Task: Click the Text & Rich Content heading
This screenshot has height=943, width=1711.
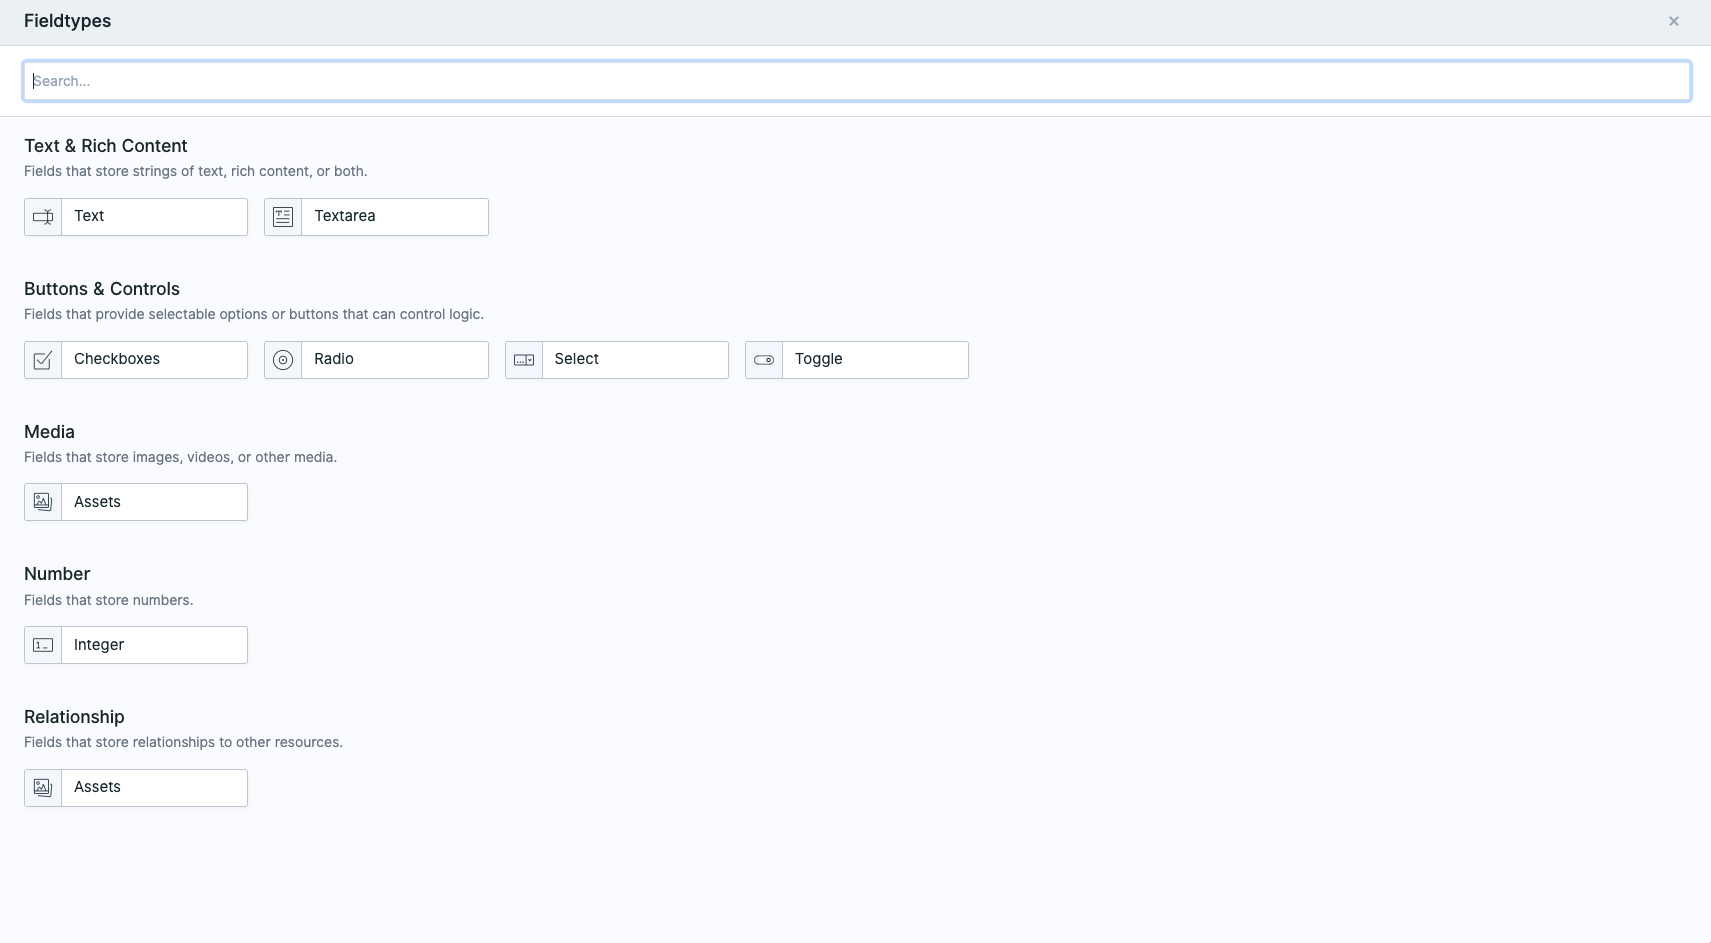Action: click(x=106, y=146)
